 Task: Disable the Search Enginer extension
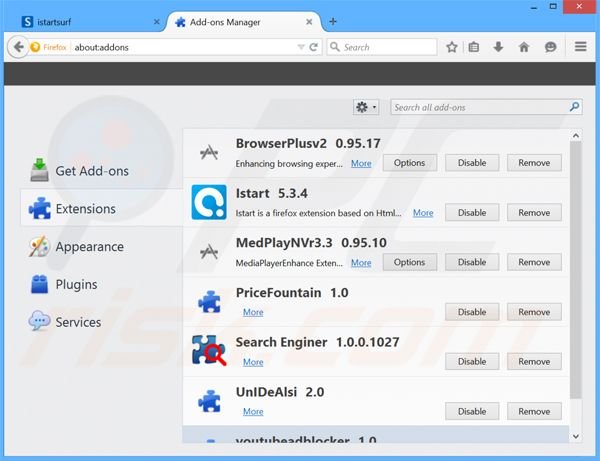click(472, 362)
